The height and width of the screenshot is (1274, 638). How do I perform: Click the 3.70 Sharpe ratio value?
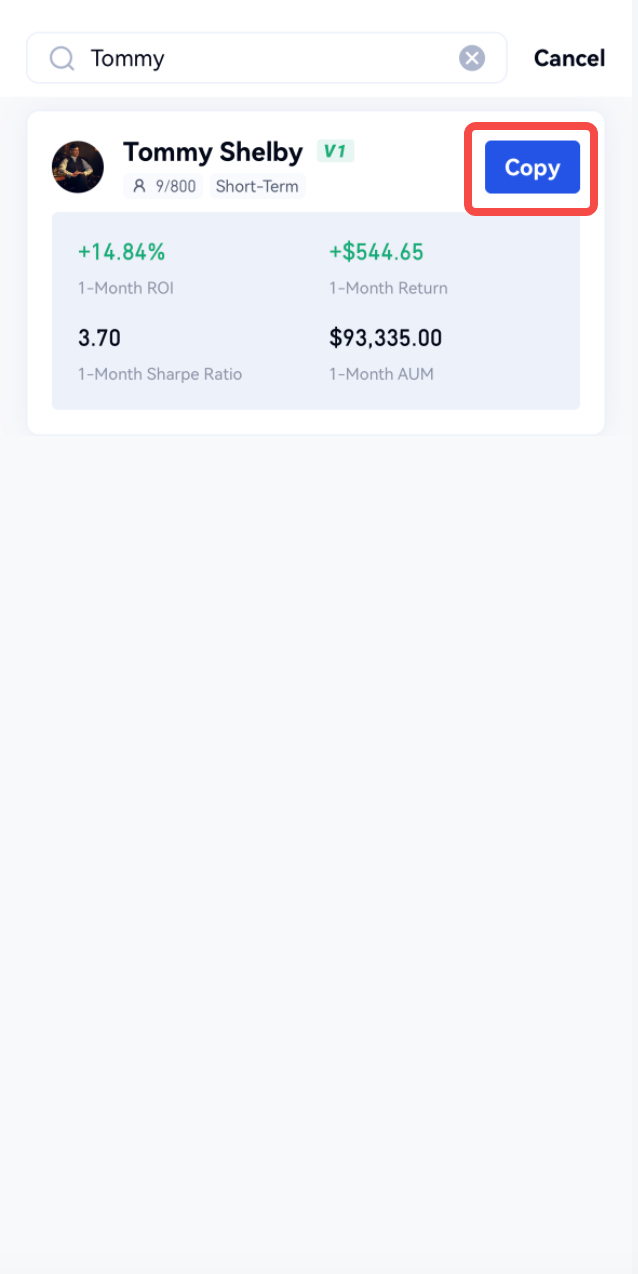pos(99,338)
